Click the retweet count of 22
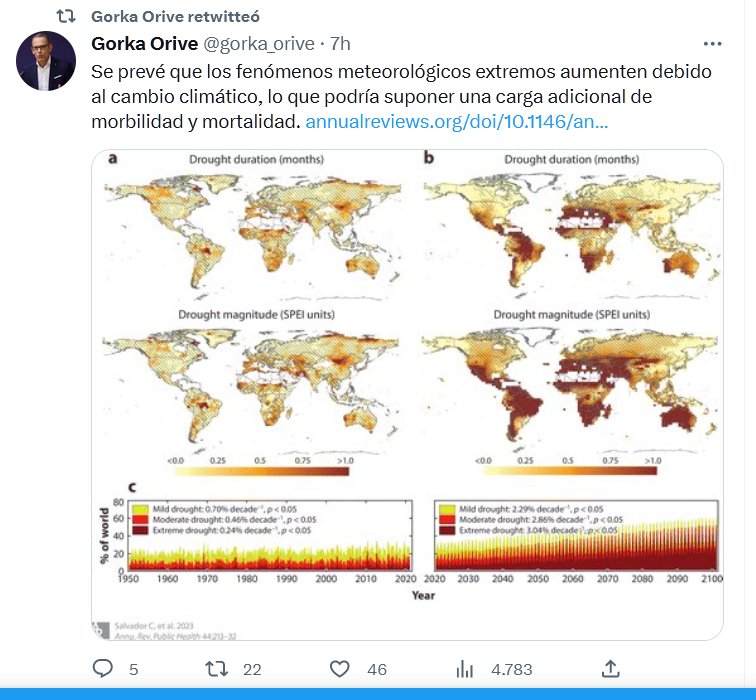 [252, 669]
